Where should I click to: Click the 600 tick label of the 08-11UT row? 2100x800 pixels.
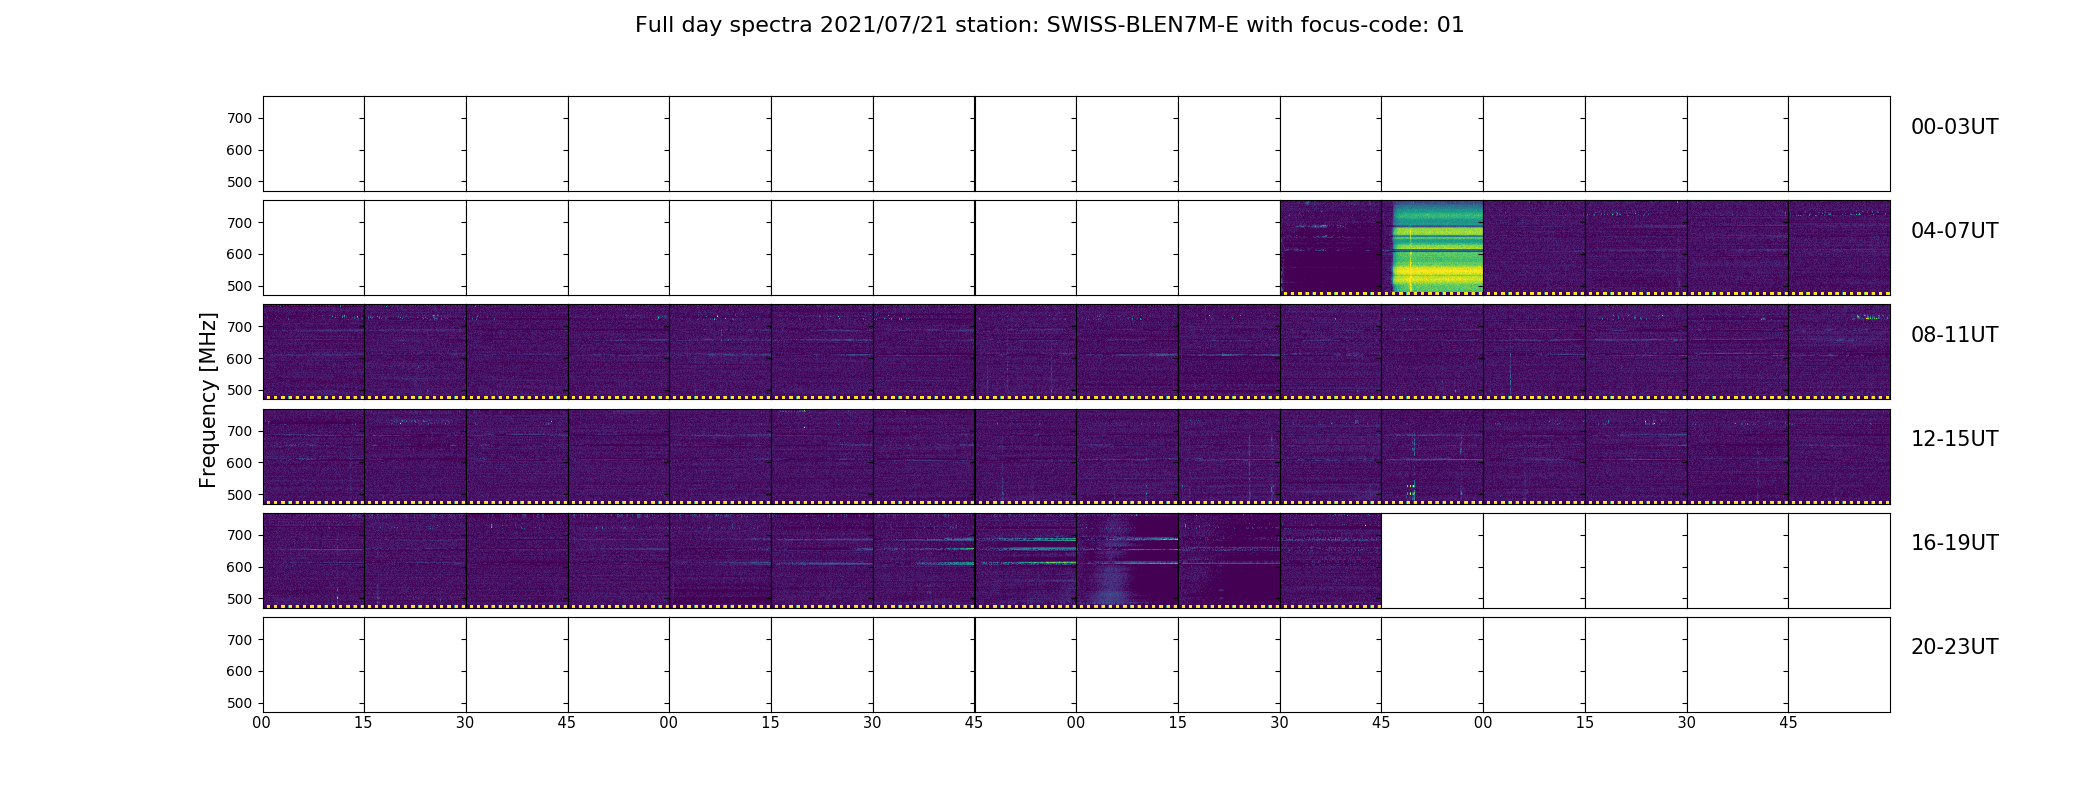pyautogui.click(x=239, y=358)
